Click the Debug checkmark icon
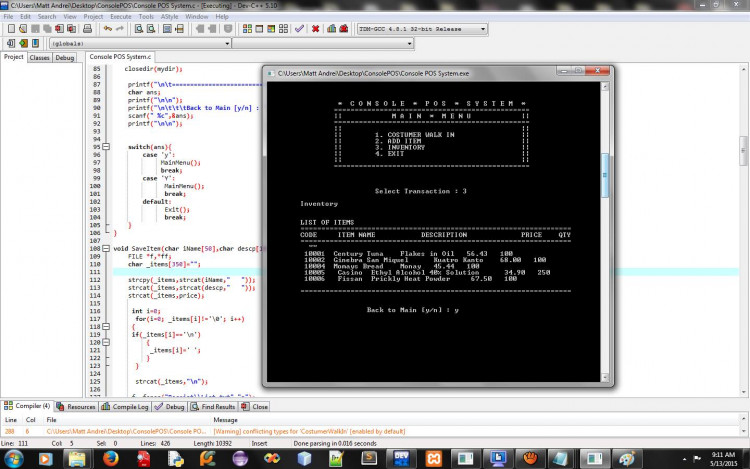This screenshot has height=469, width=750. 299,29
